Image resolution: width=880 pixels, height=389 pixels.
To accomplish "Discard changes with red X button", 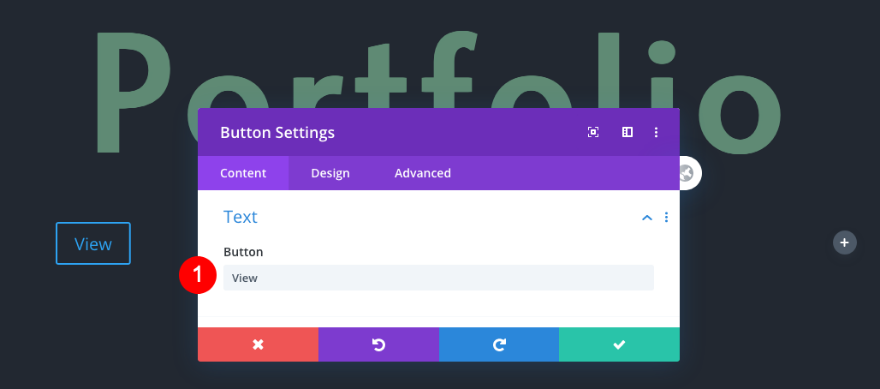I will tap(258, 345).
